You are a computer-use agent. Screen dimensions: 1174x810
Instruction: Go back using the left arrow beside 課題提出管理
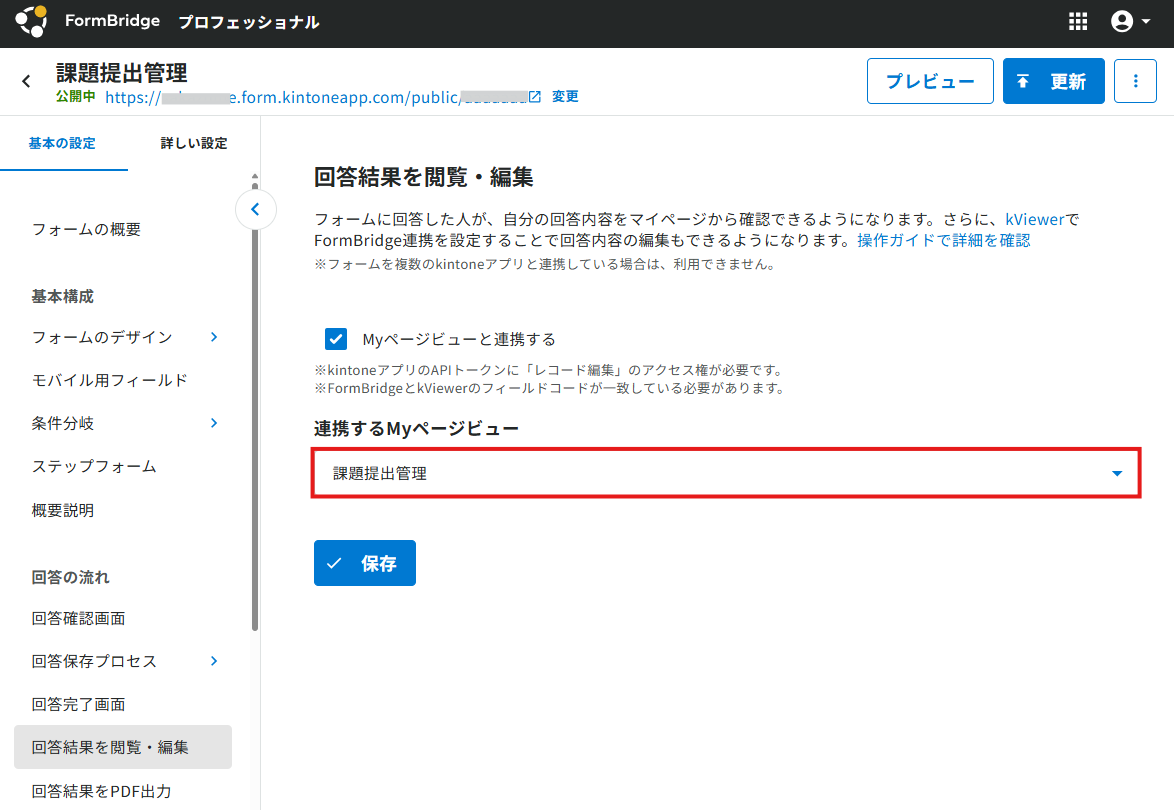[x=26, y=81]
